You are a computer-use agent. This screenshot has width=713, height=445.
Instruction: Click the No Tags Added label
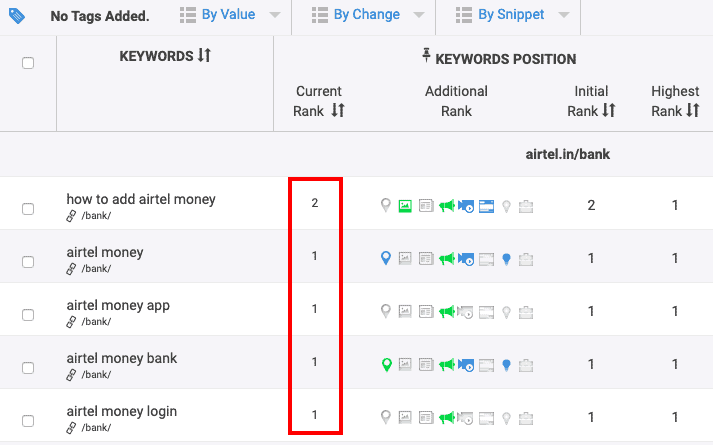point(100,16)
